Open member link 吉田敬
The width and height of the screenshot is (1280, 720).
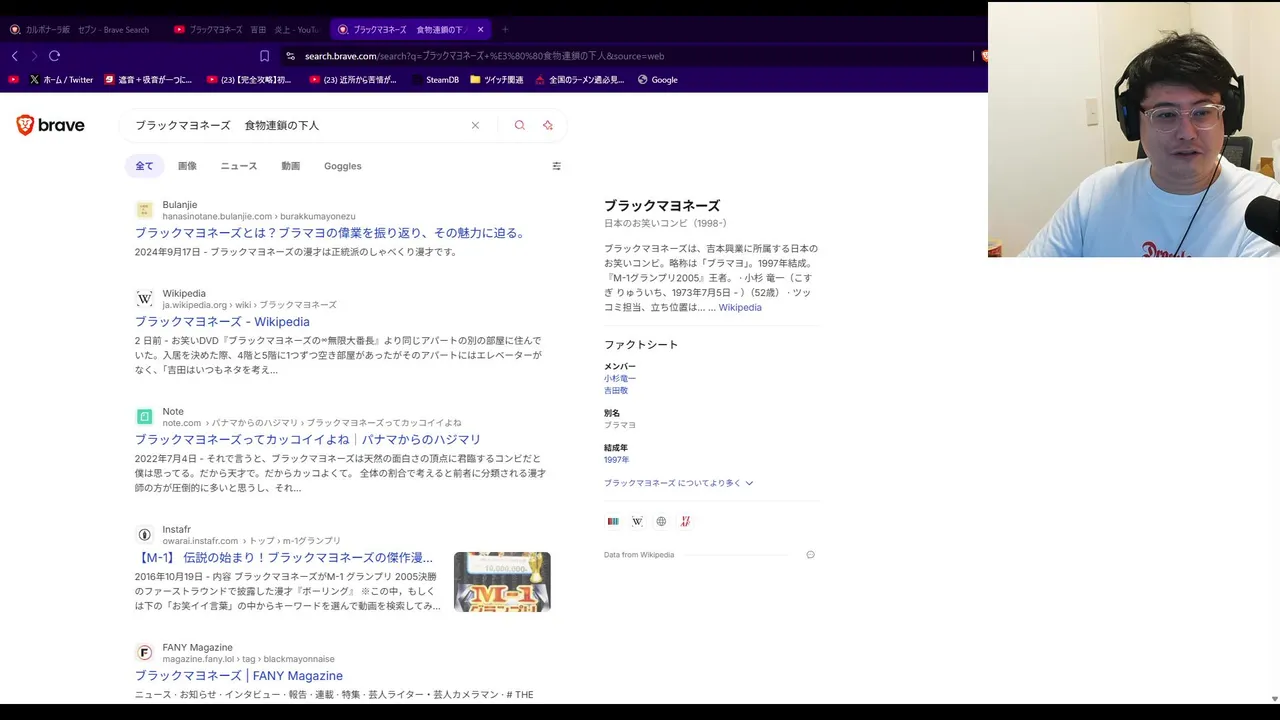pos(616,391)
